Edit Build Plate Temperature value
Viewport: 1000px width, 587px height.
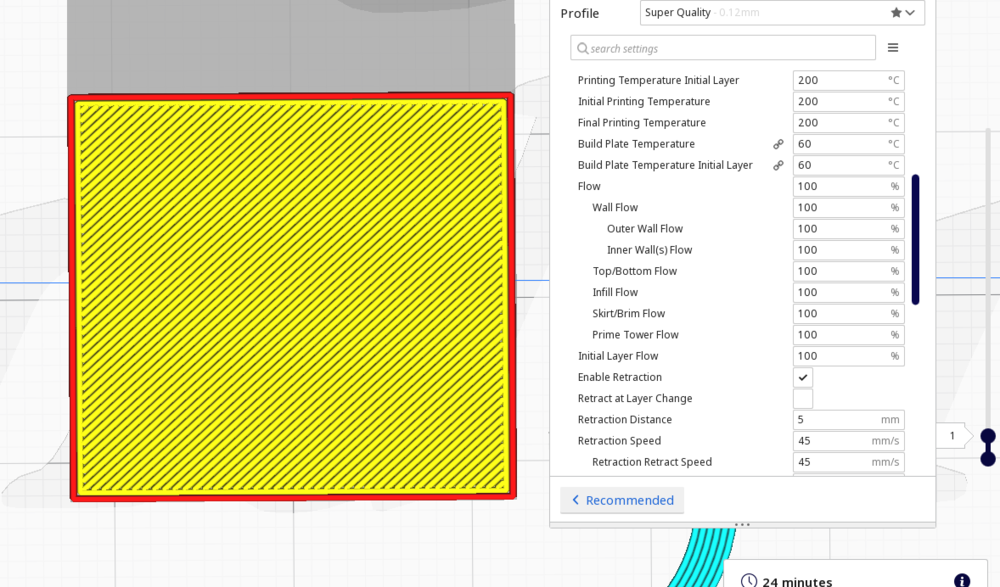tap(848, 144)
